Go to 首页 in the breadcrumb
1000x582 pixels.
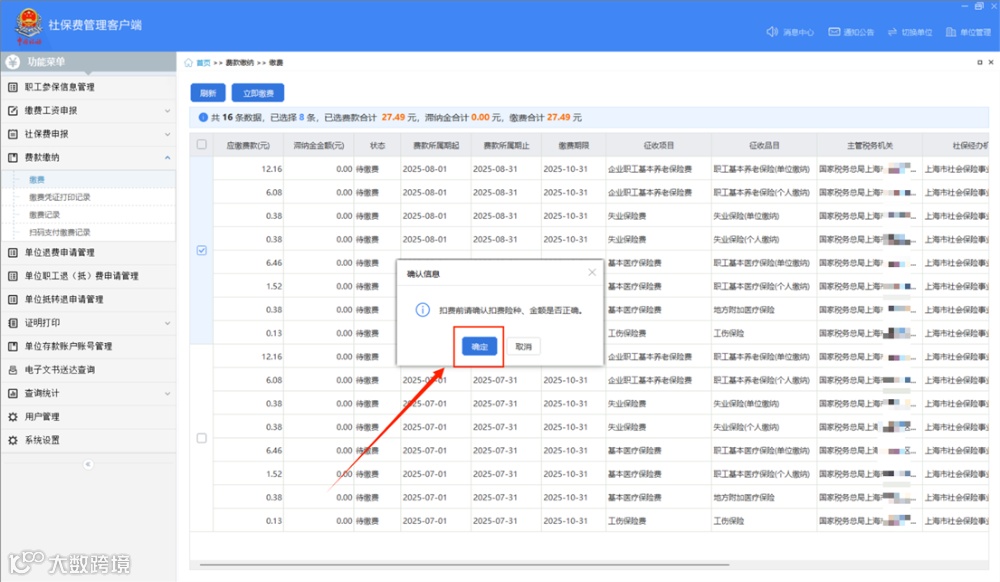(x=203, y=62)
